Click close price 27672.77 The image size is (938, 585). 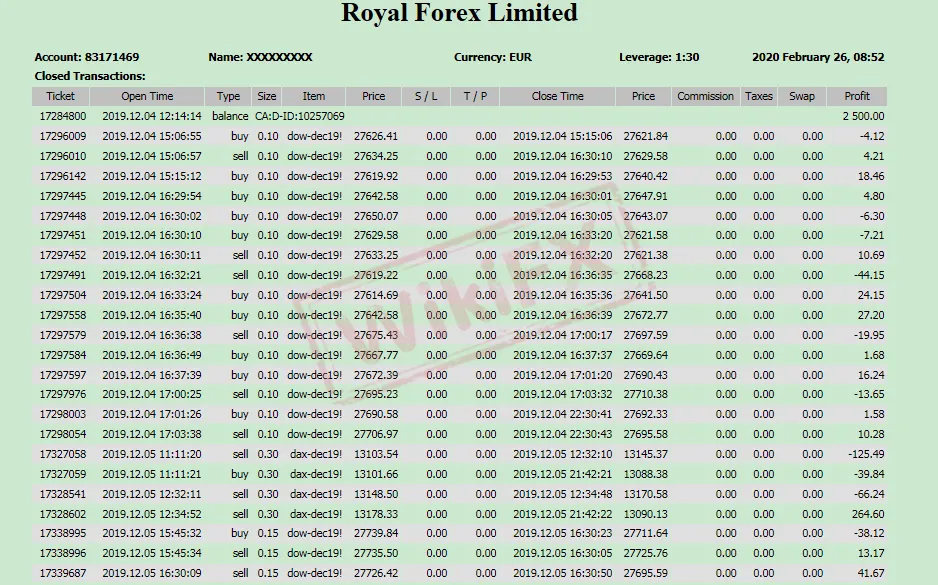(x=645, y=315)
